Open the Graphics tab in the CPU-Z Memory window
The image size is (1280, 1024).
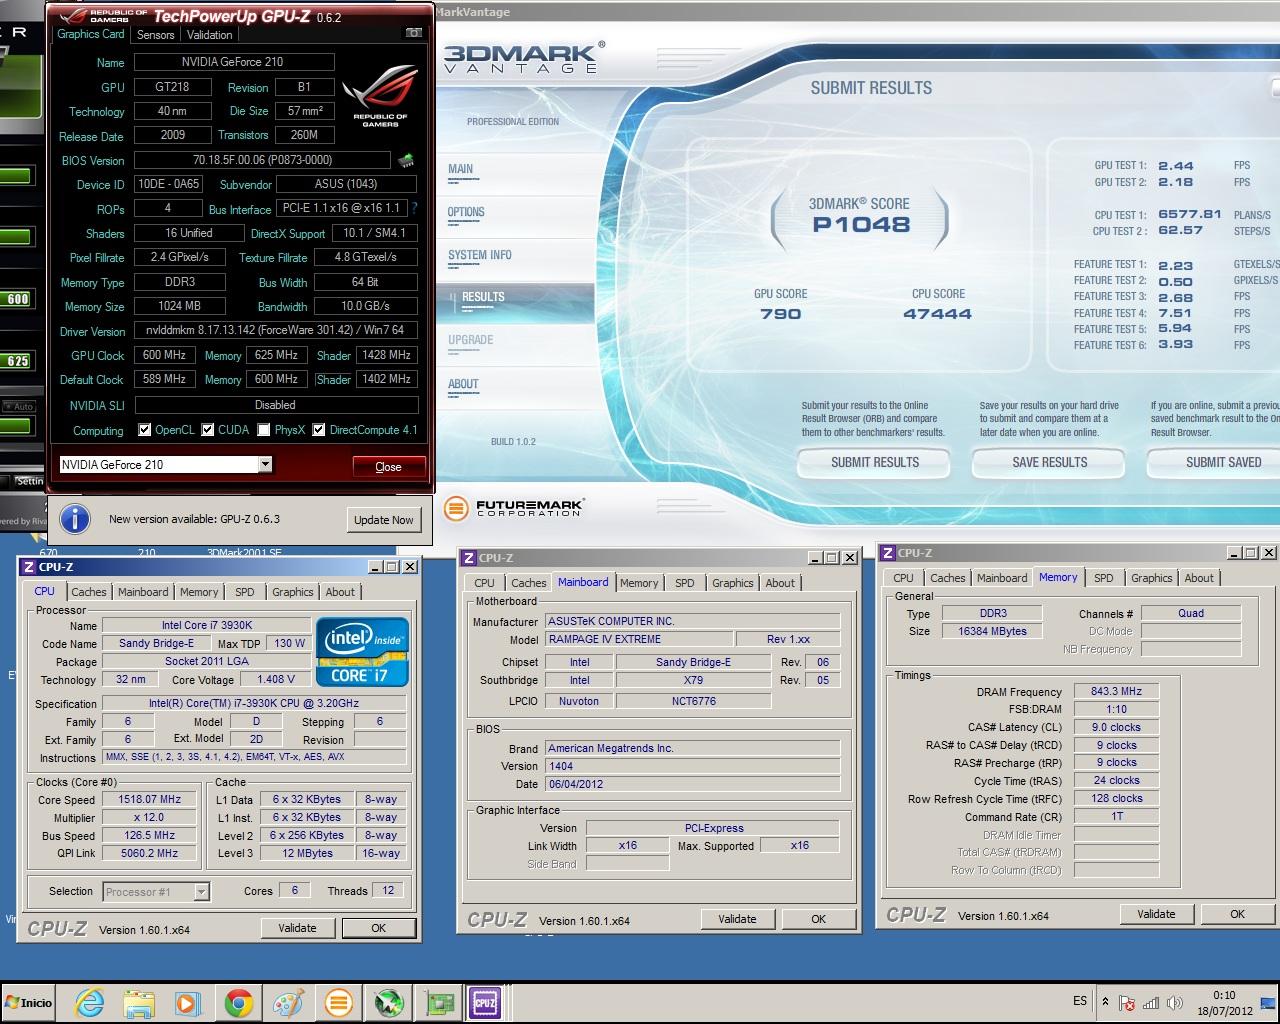1152,578
